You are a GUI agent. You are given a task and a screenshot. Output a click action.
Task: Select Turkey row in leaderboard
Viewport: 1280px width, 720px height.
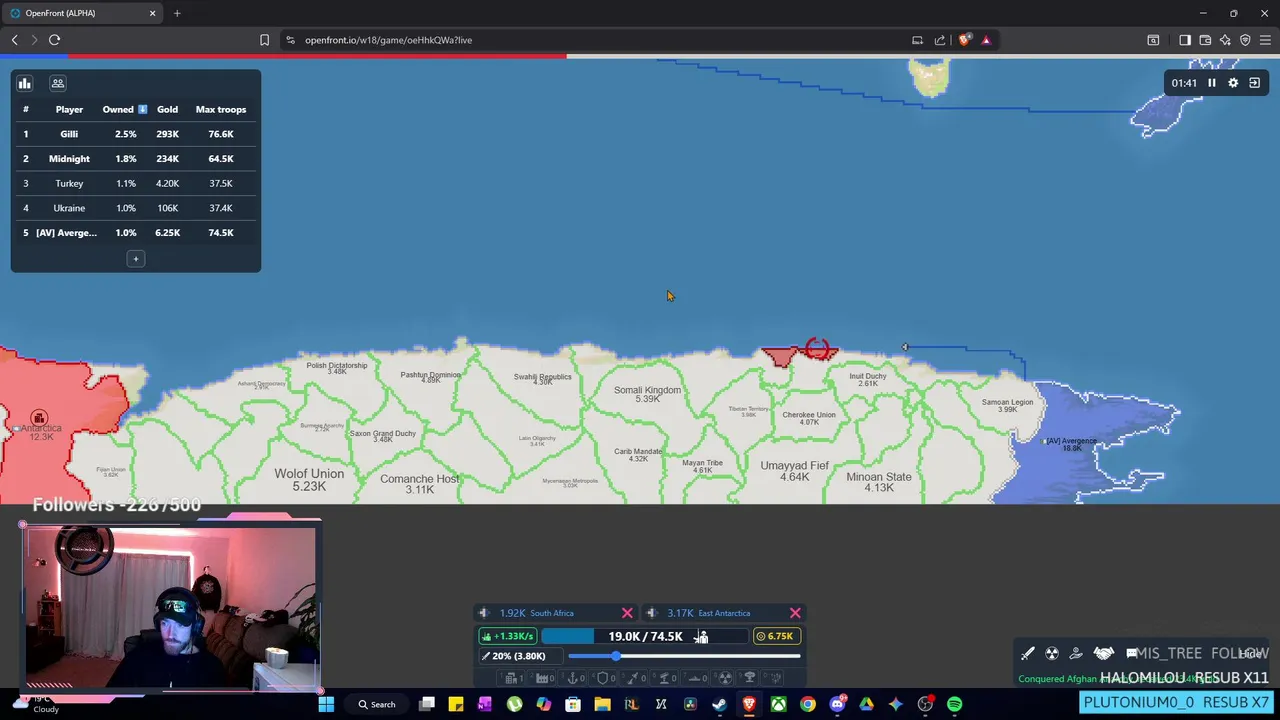[x=136, y=183]
